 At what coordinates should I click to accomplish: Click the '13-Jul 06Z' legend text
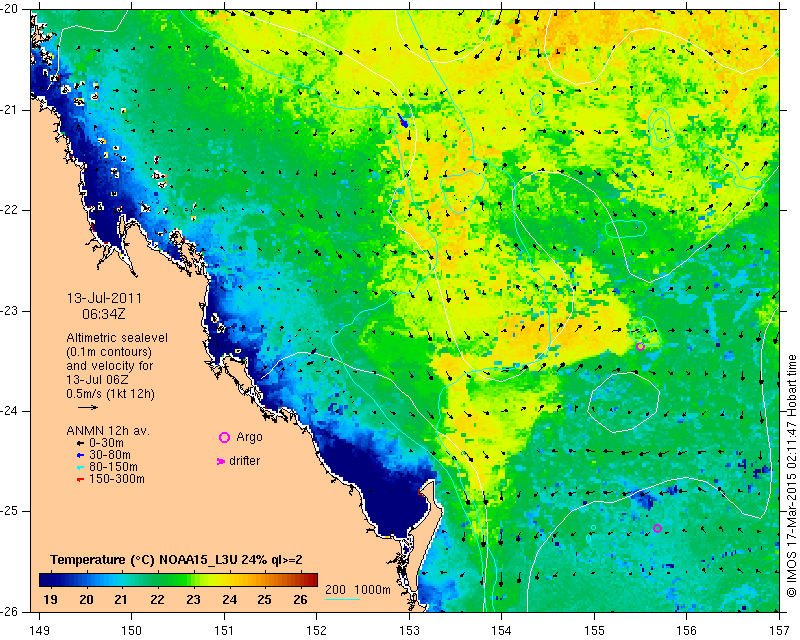tap(97, 380)
